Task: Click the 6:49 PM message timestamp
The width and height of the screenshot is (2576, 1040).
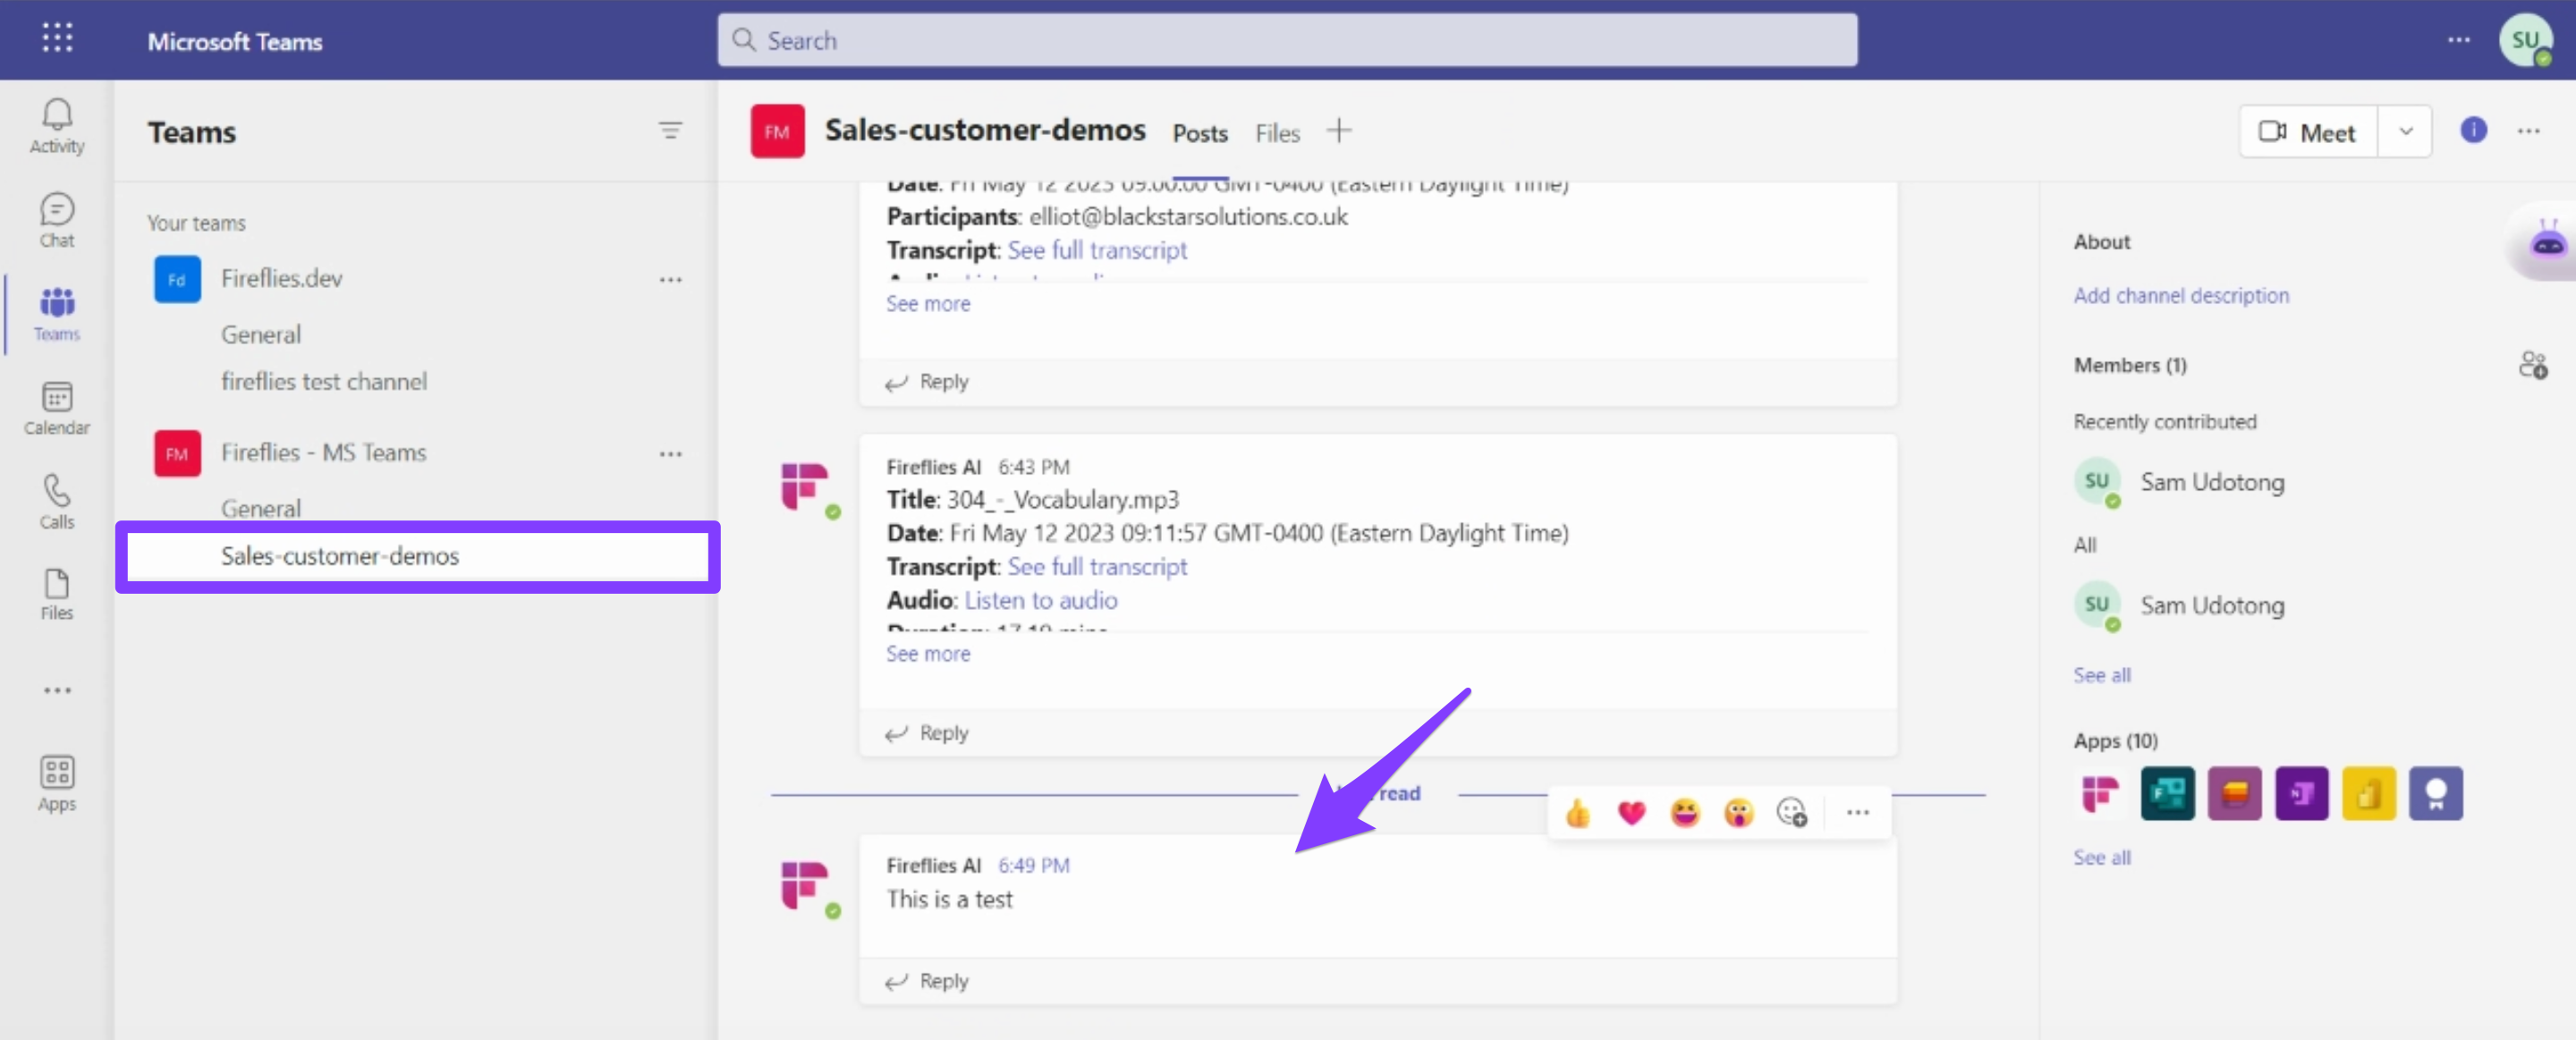Action: (1033, 866)
